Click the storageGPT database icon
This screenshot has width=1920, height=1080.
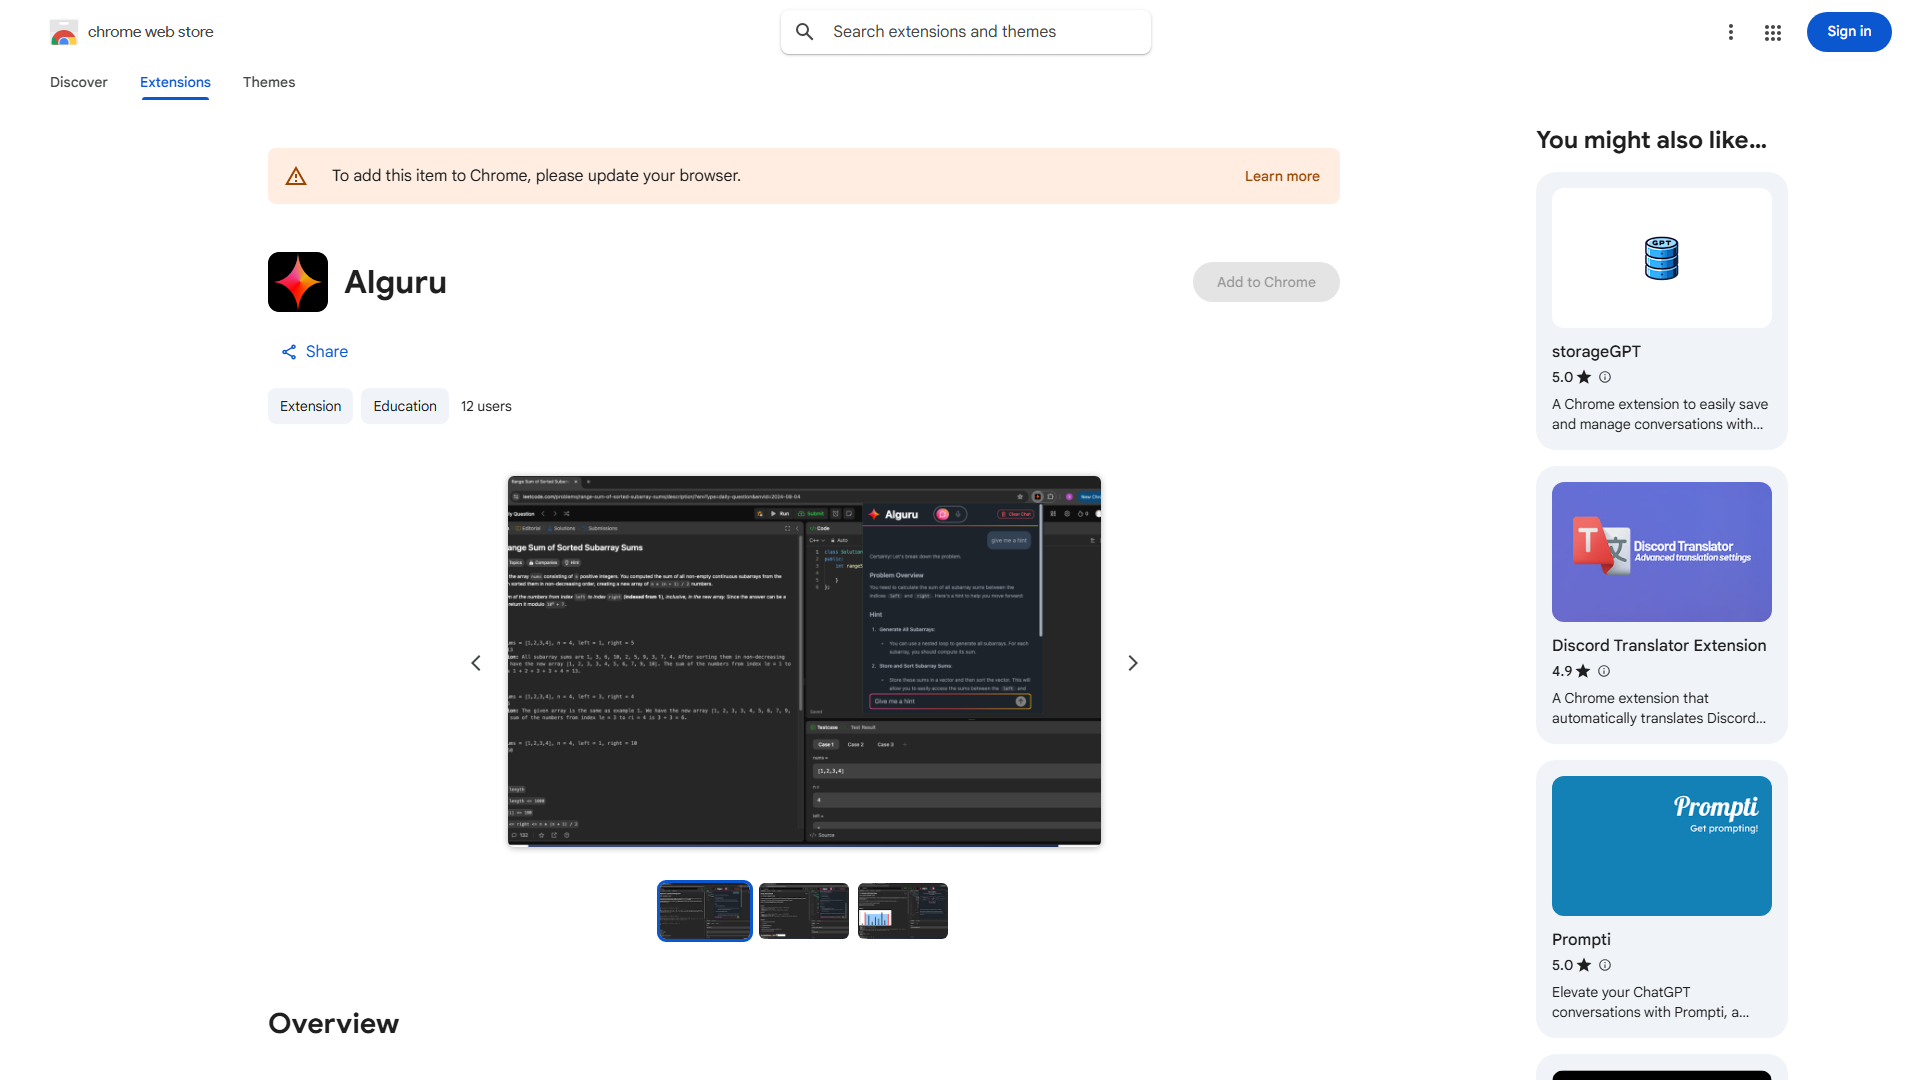coord(1661,258)
